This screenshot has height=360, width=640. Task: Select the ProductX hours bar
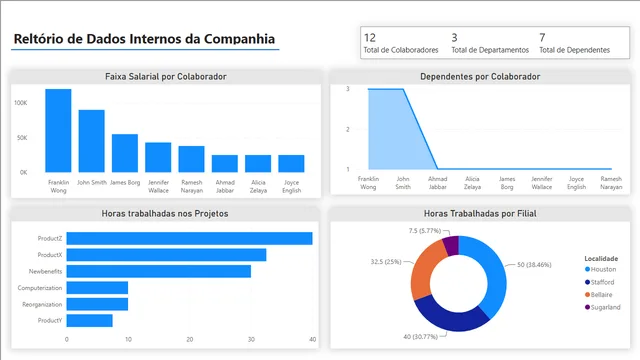(167, 255)
